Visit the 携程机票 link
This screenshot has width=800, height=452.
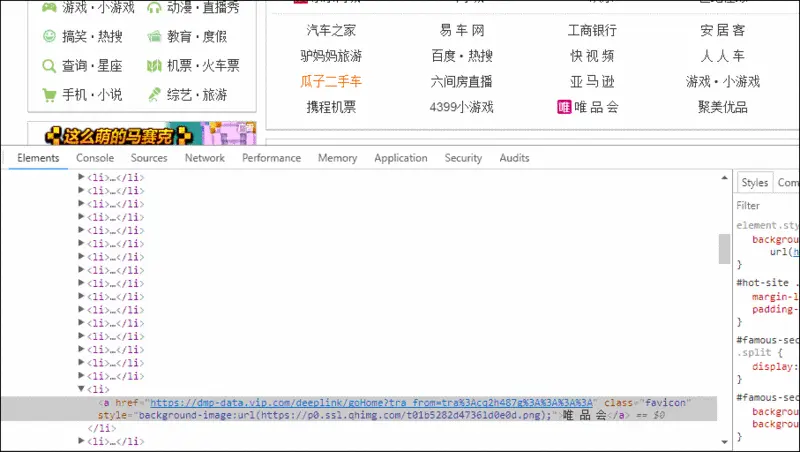[331, 107]
